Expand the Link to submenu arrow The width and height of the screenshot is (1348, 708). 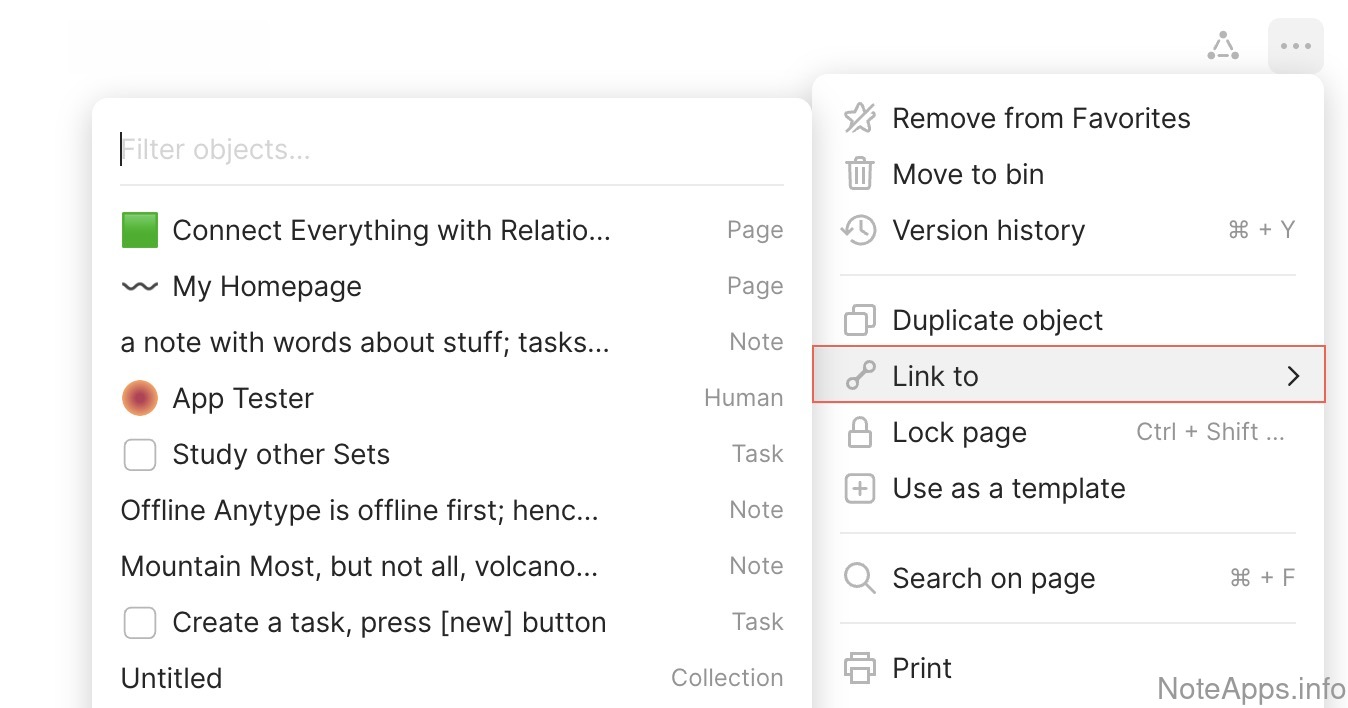pyautogui.click(x=1293, y=376)
